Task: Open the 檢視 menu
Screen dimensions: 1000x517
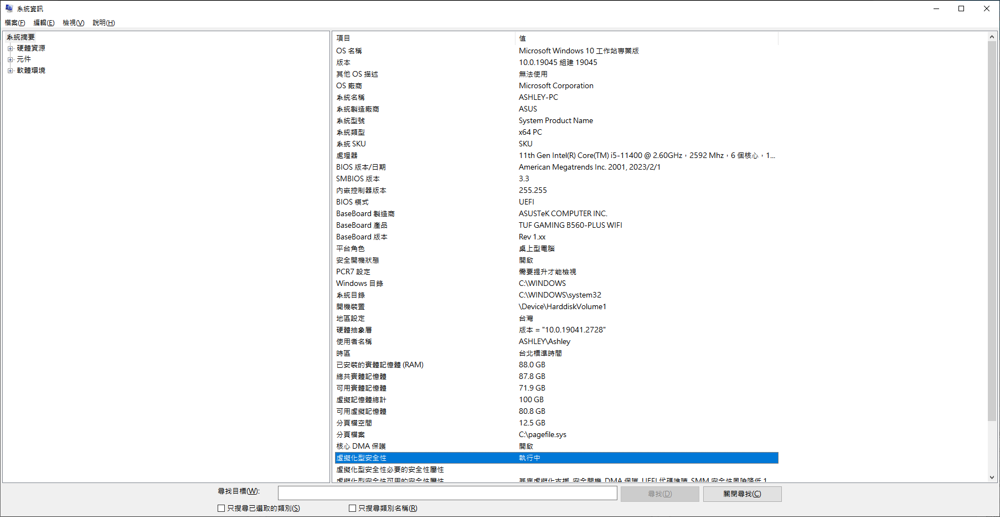Action: (73, 23)
